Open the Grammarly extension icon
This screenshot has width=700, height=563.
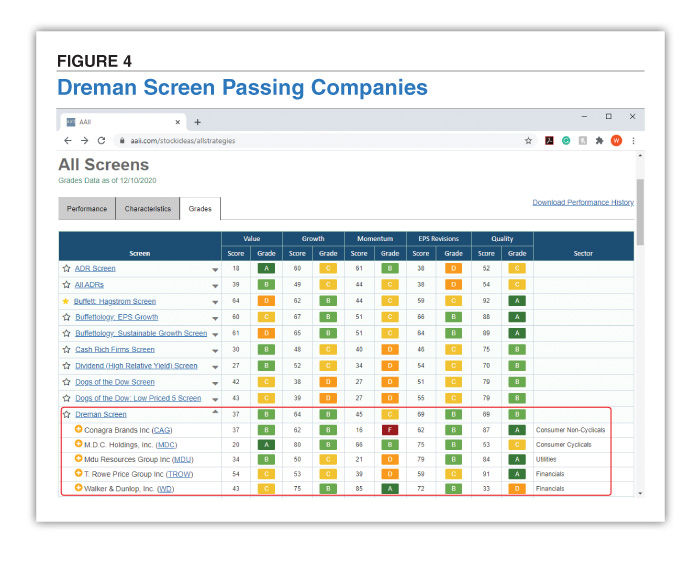click(x=566, y=141)
